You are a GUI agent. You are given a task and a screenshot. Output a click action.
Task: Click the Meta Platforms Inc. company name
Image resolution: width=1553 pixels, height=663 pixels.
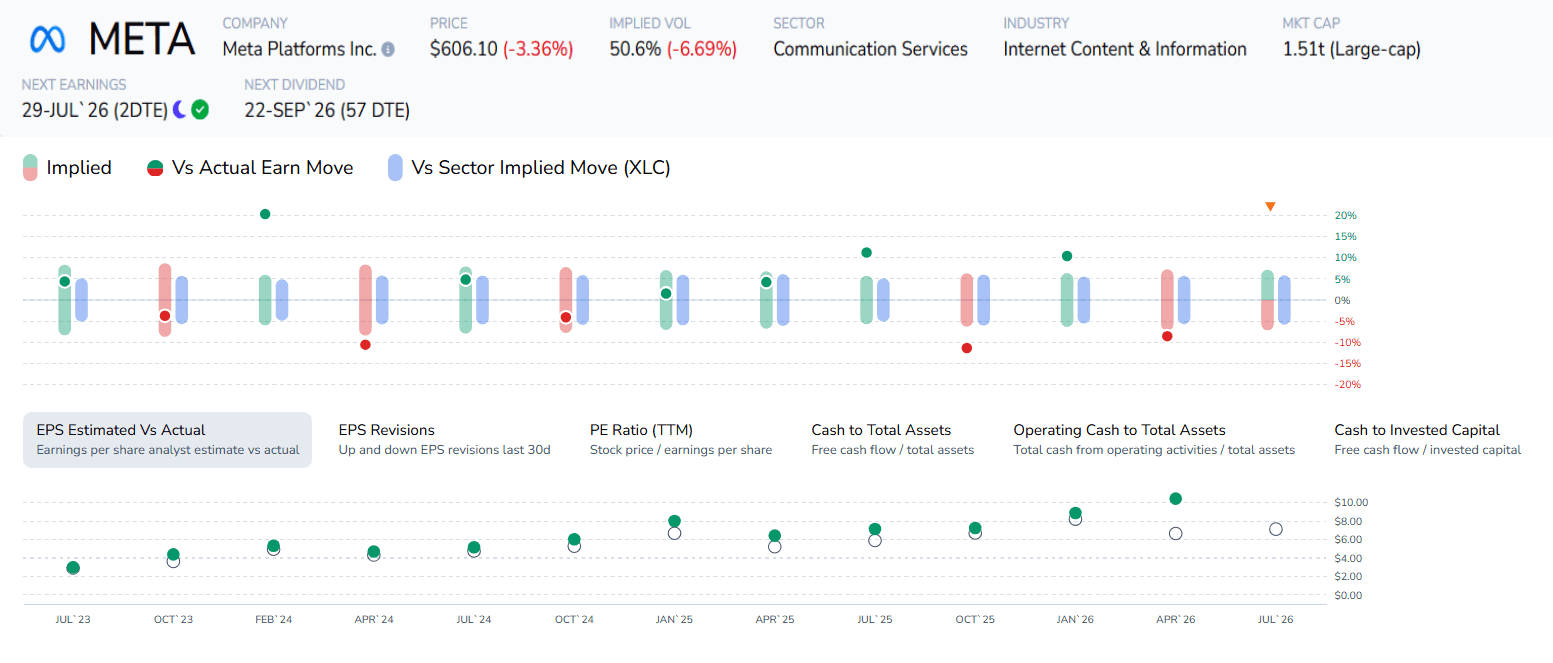click(299, 49)
